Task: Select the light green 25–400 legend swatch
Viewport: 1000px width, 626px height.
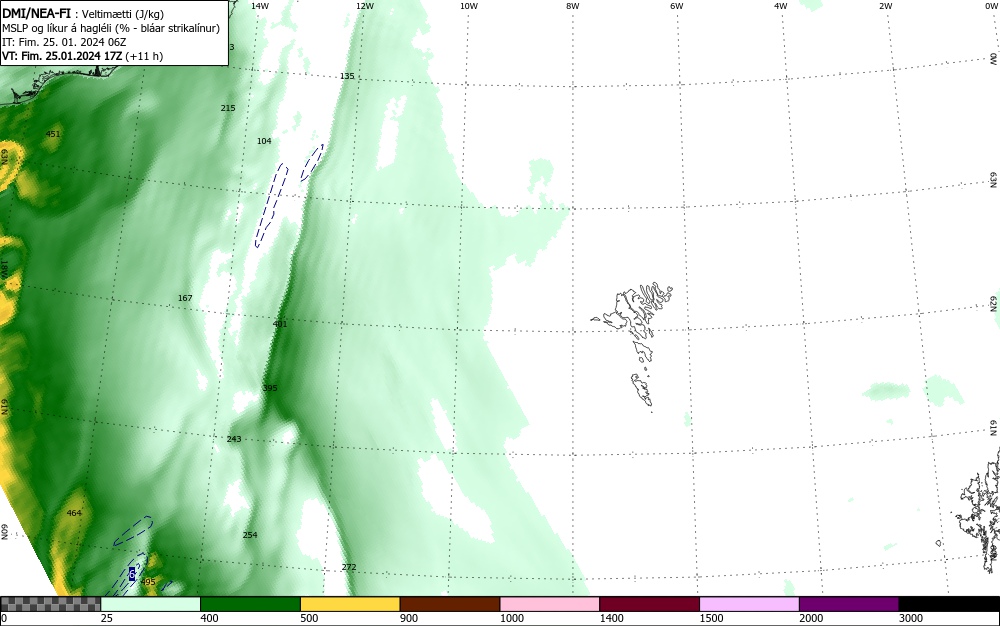Action: 151,604
